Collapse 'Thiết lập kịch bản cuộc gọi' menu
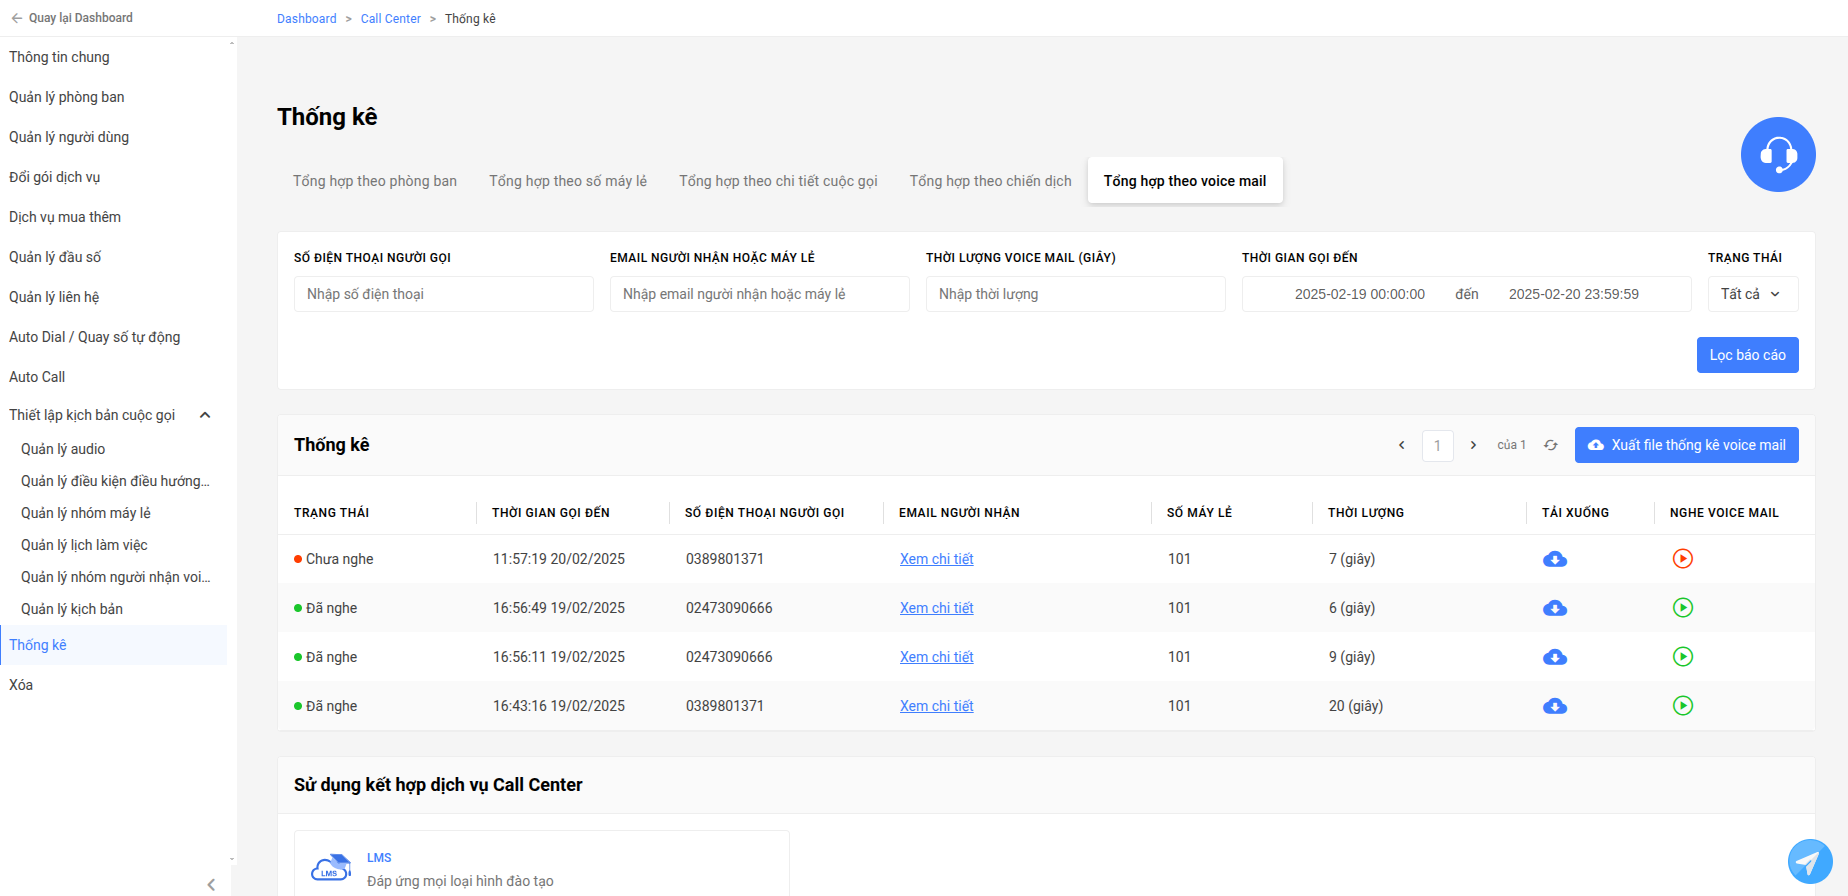 pyautogui.click(x=205, y=415)
